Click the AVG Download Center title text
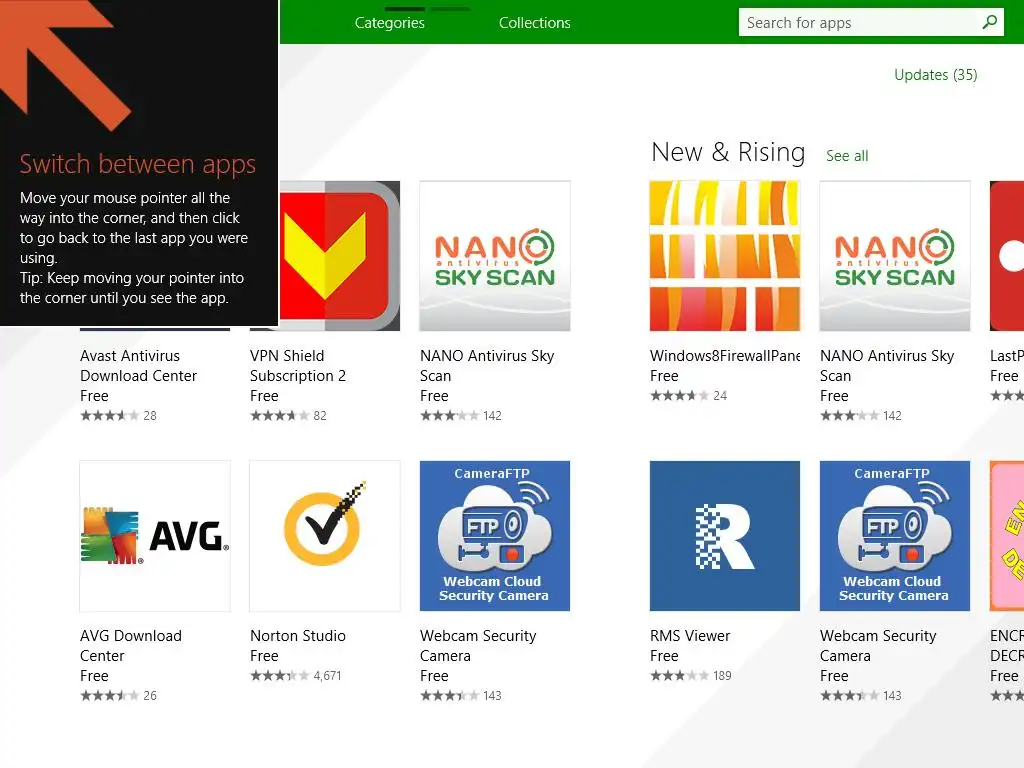This screenshot has width=1024, height=768. coord(131,646)
